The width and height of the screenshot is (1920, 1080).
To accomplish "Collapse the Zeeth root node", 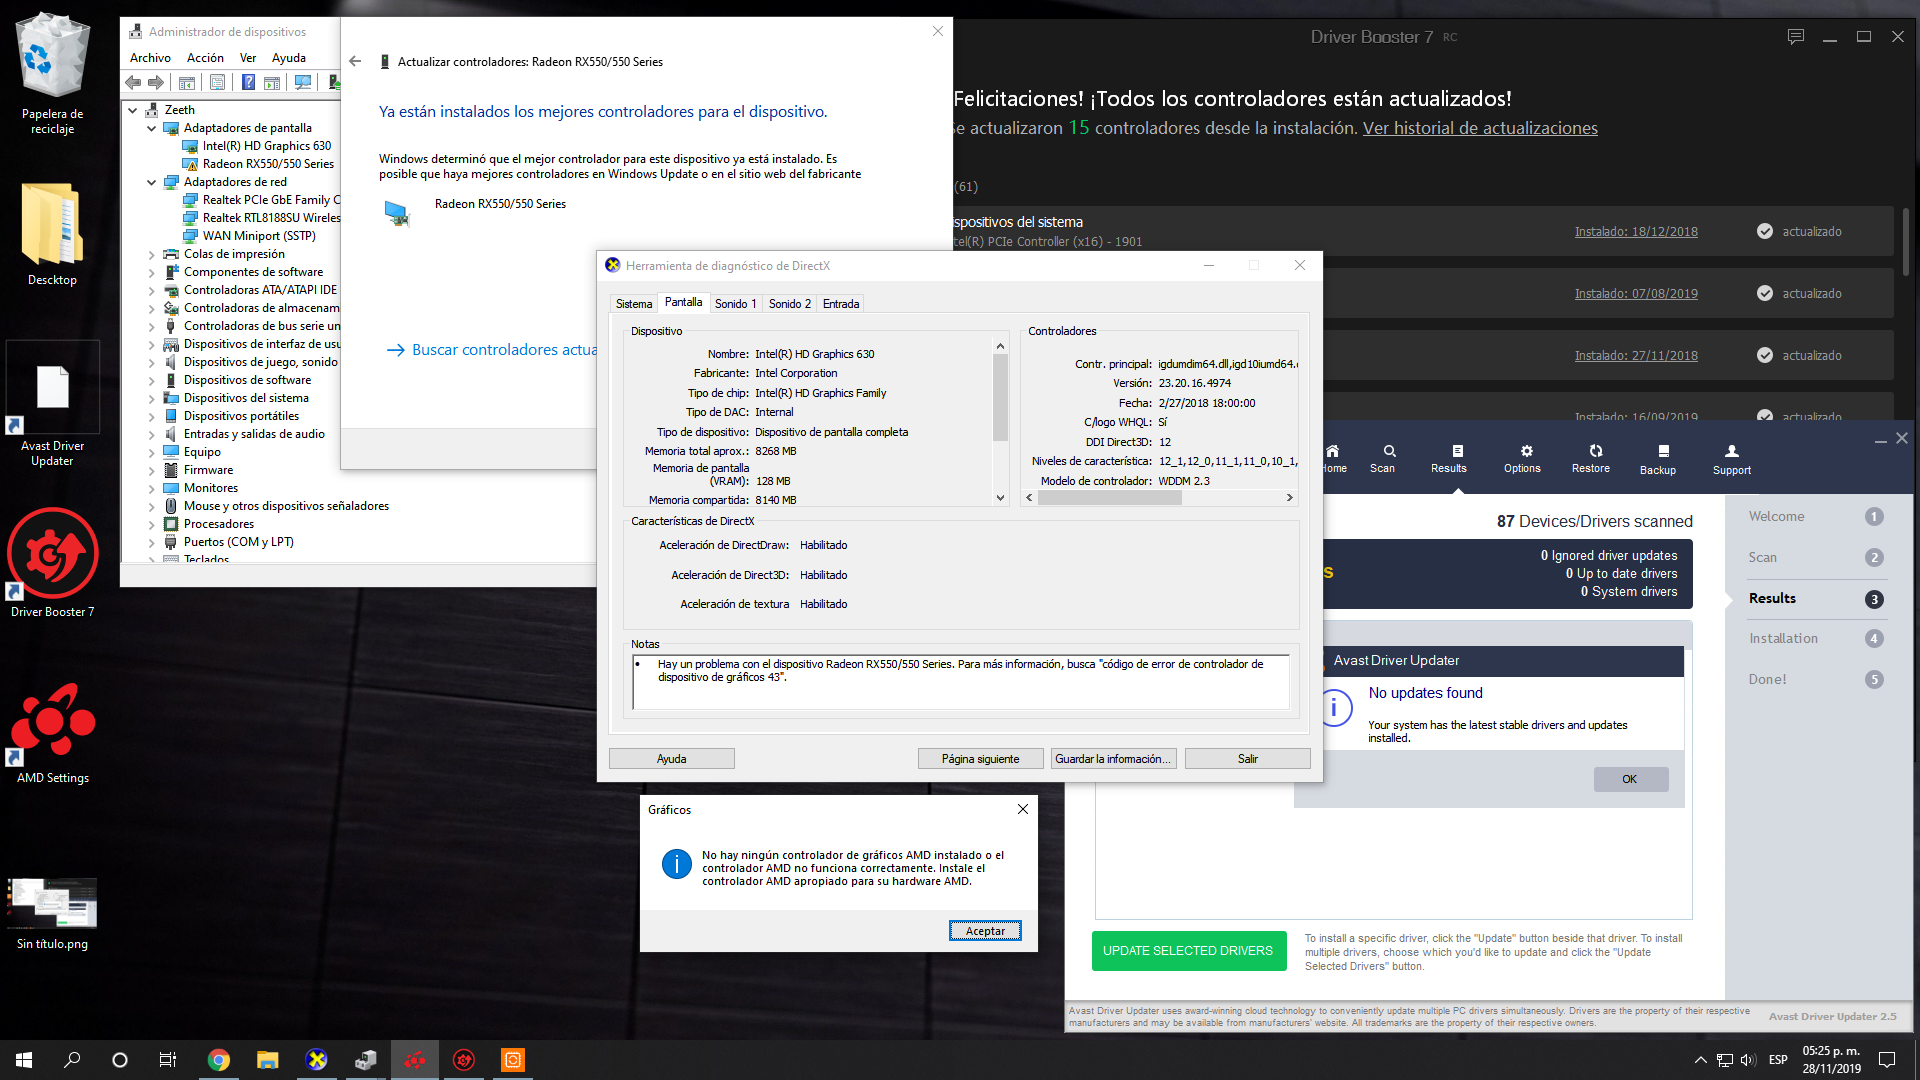I will tap(133, 110).
